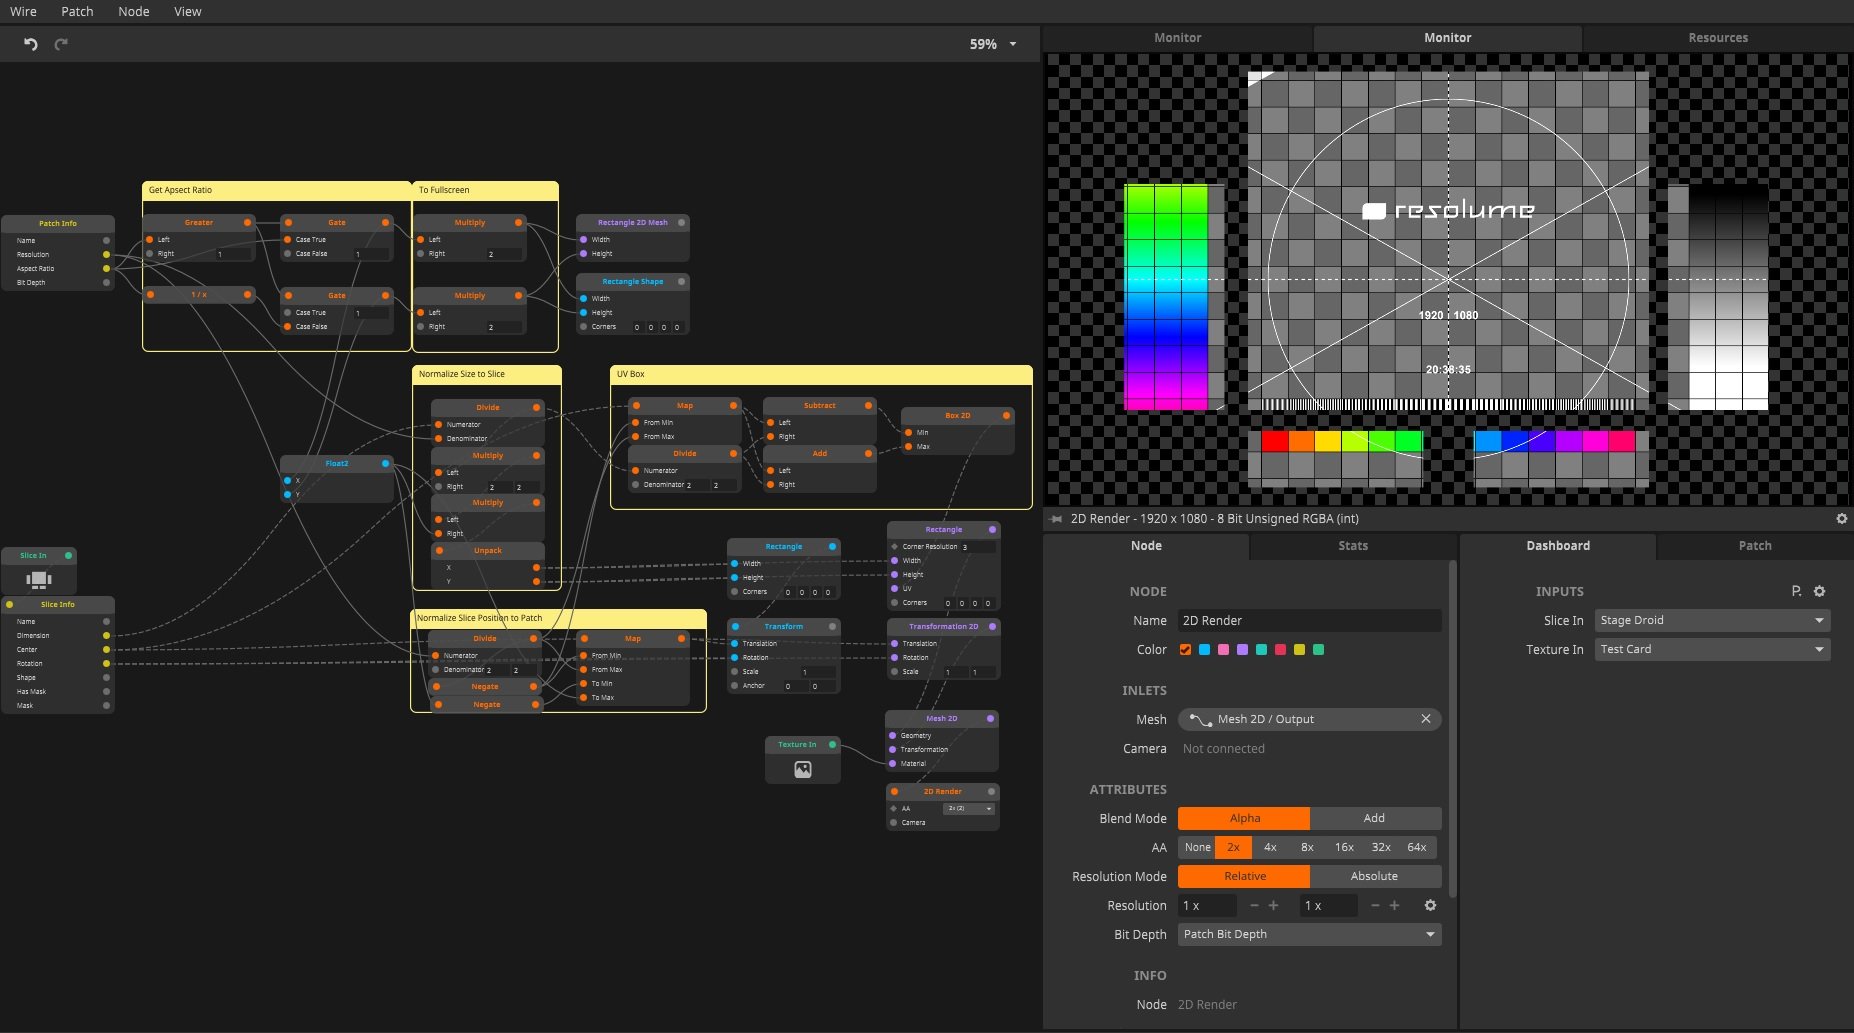The image size is (1854, 1033).
Task: Open monitor settings gear icon
Action: [1841, 519]
